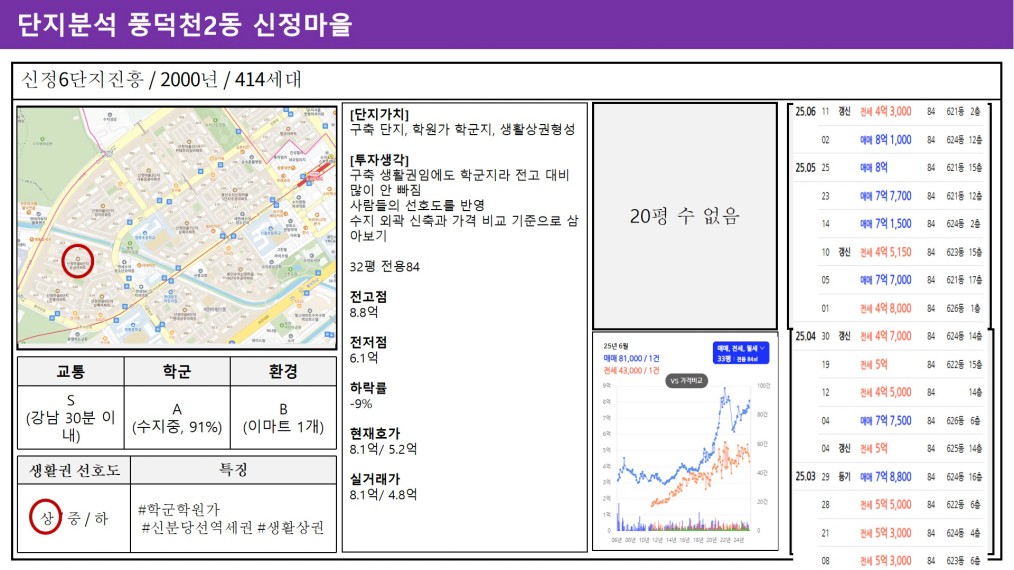This screenshot has width=1014, height=570.
Task: Select the 실거래가 value 8.1억/ 4.8억
Action: [x=383, y=494]
